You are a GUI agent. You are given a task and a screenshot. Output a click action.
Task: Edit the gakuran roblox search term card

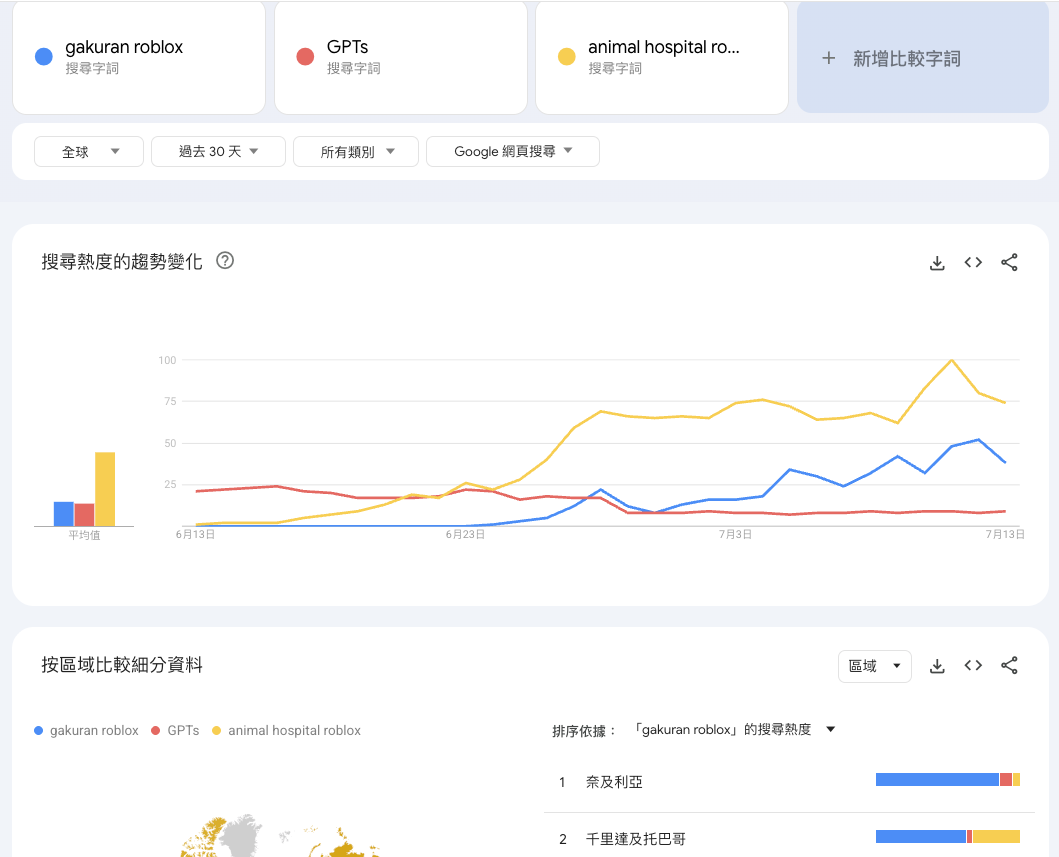pyautogui.click(x=139, y=57)
